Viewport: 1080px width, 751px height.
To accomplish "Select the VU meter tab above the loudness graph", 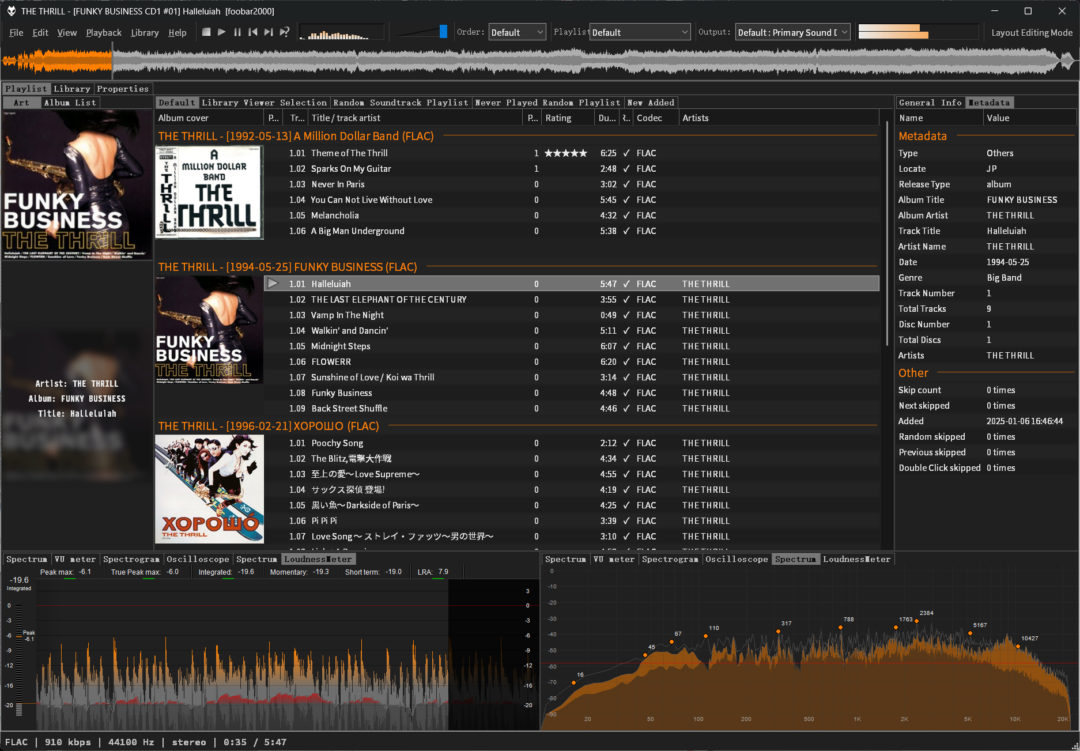I will pos(74,559).
